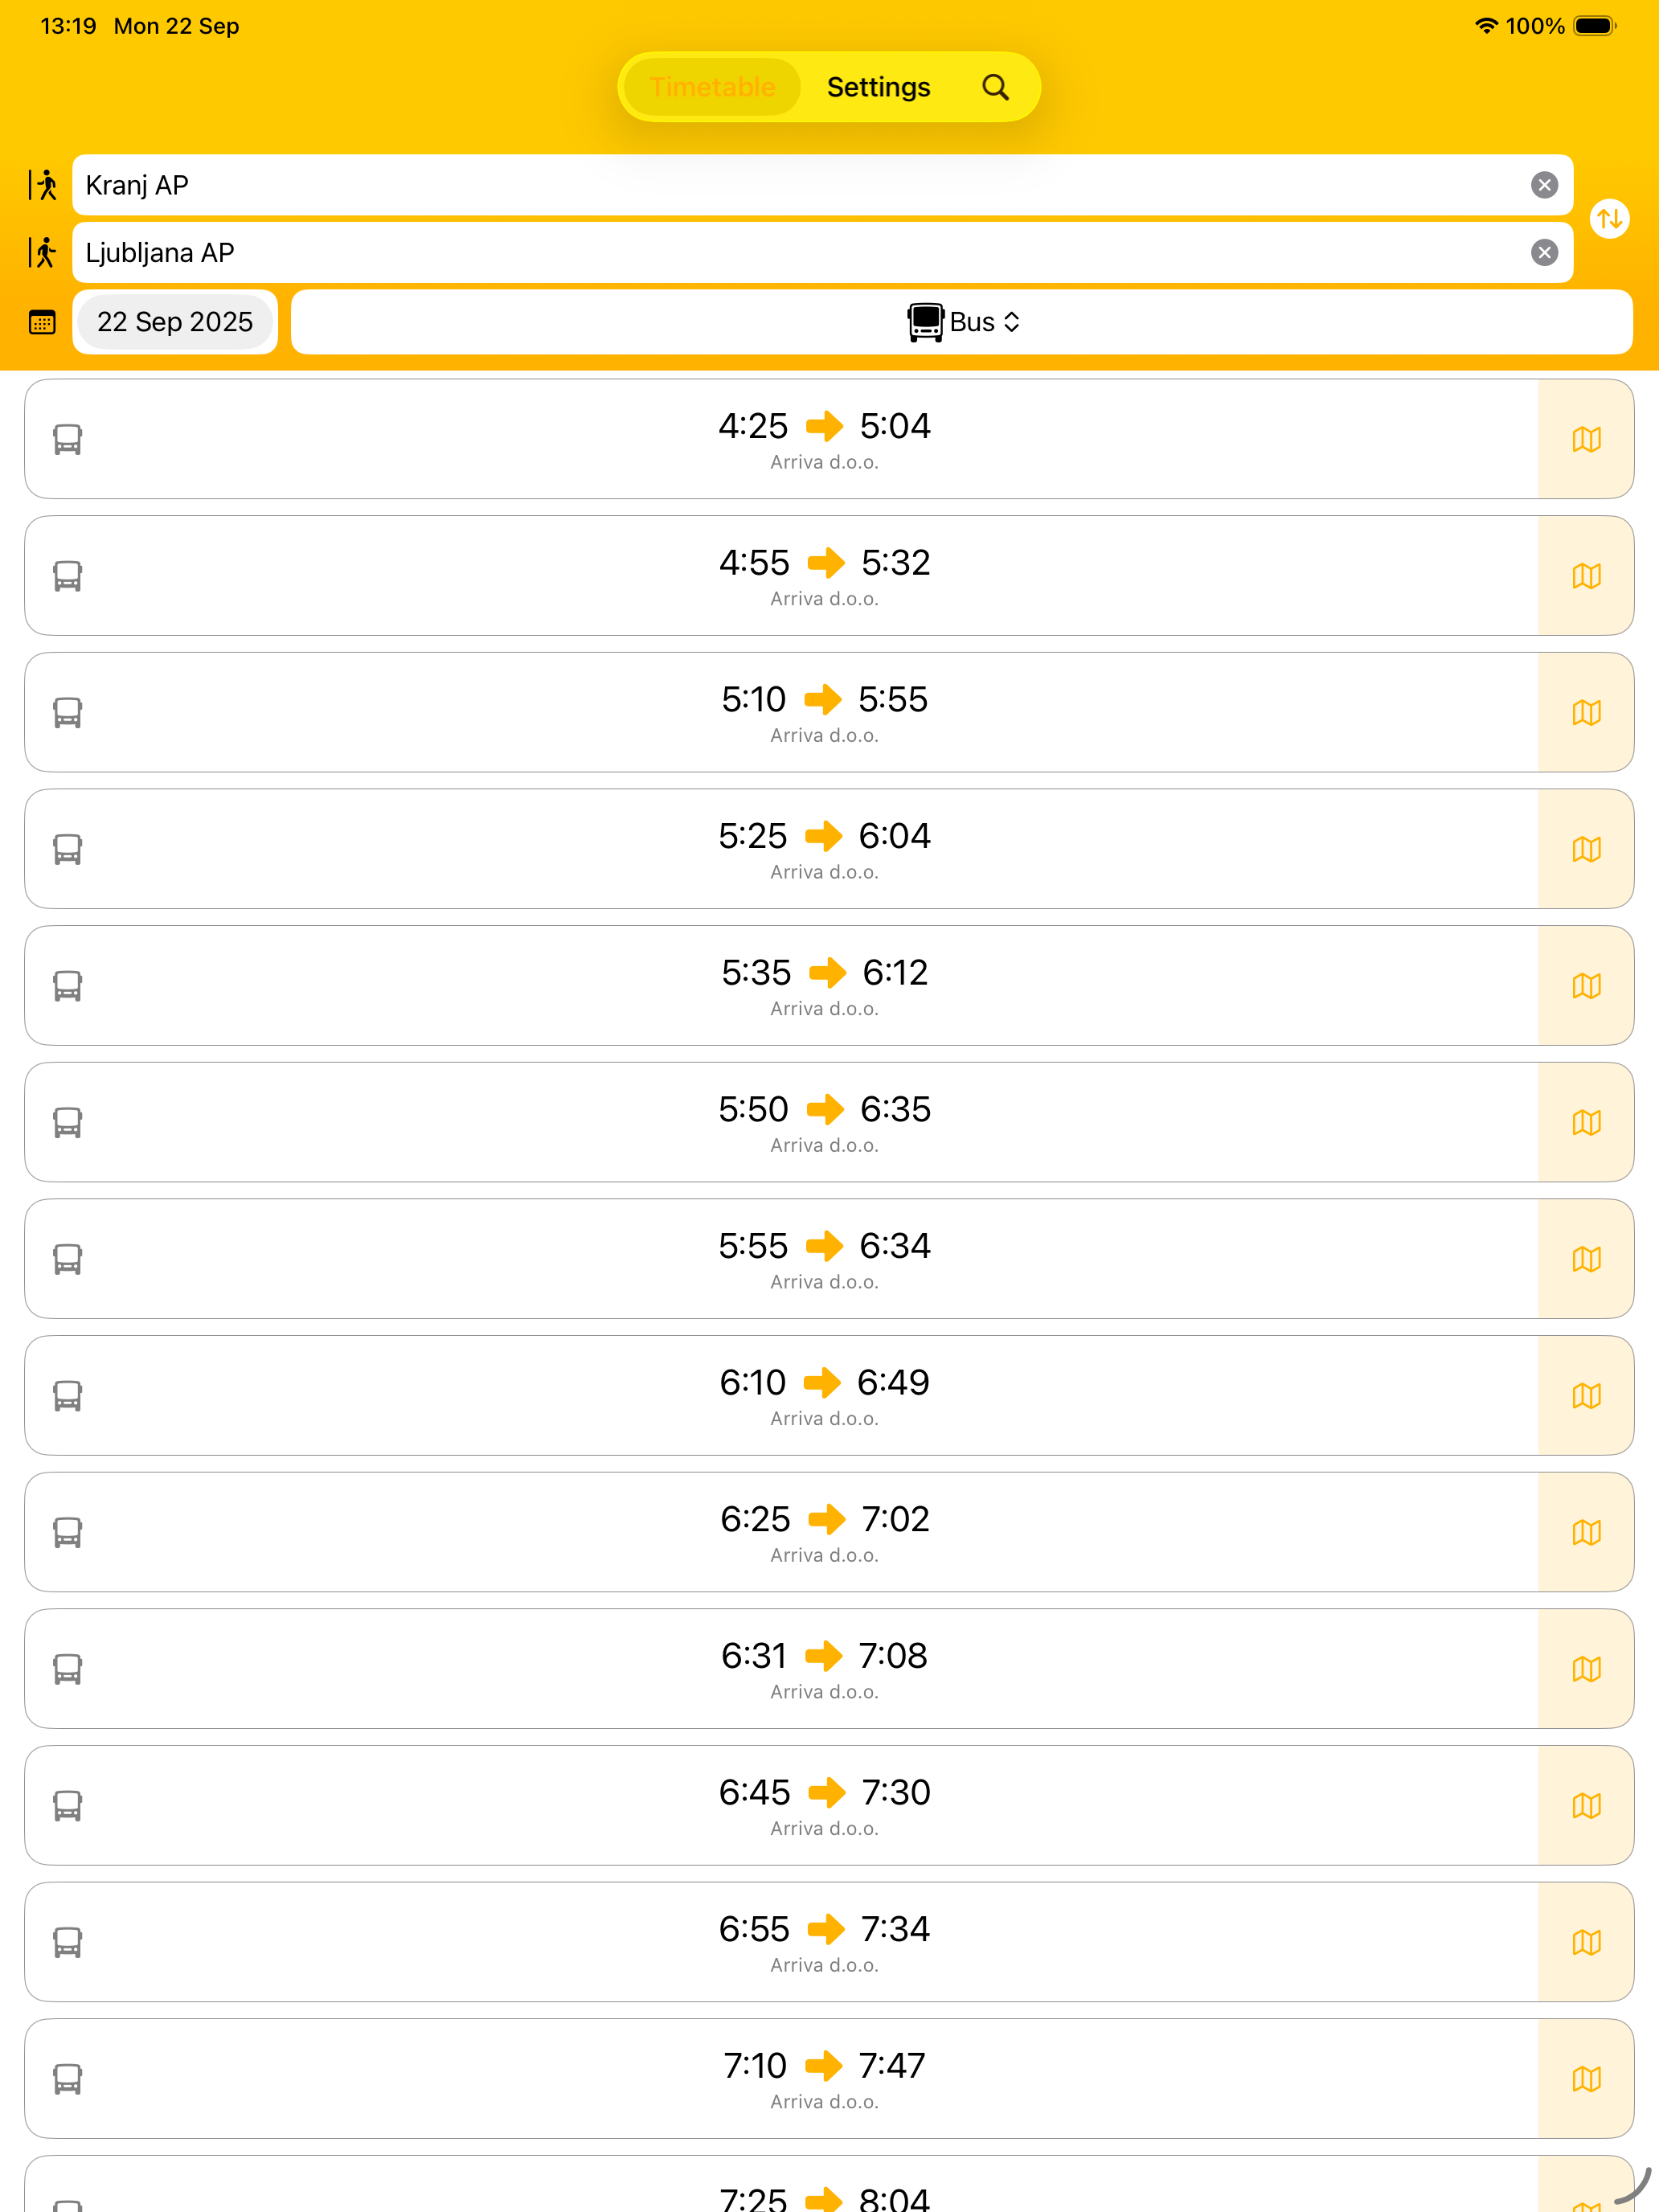This screenshot has height=2212, width=1659.
Task: Click the calendar icon beside the date
Action: click(42, 322)
